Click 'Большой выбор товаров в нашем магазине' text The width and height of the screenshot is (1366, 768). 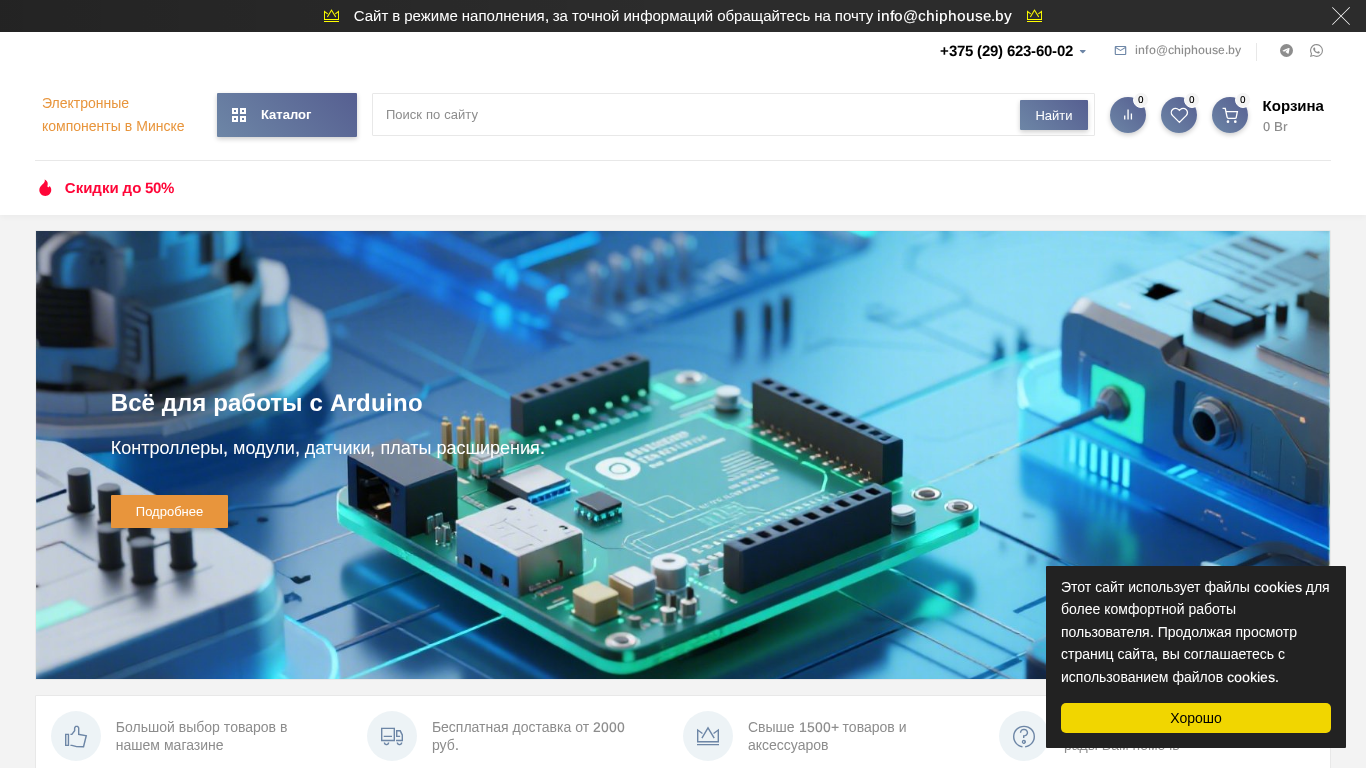201,736
